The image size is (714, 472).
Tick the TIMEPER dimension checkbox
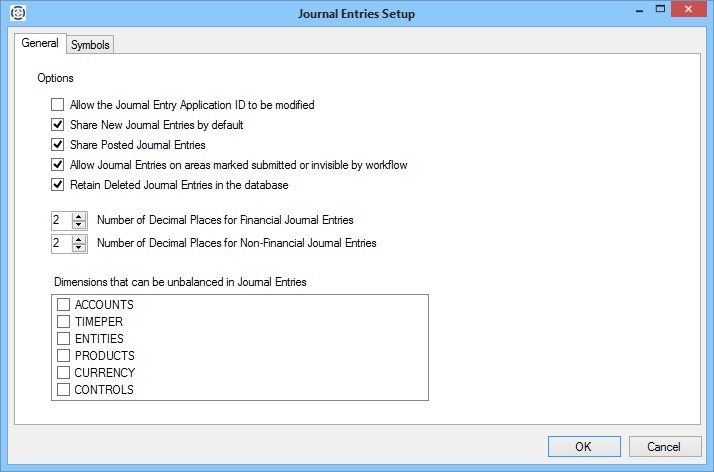pos(64,322)
